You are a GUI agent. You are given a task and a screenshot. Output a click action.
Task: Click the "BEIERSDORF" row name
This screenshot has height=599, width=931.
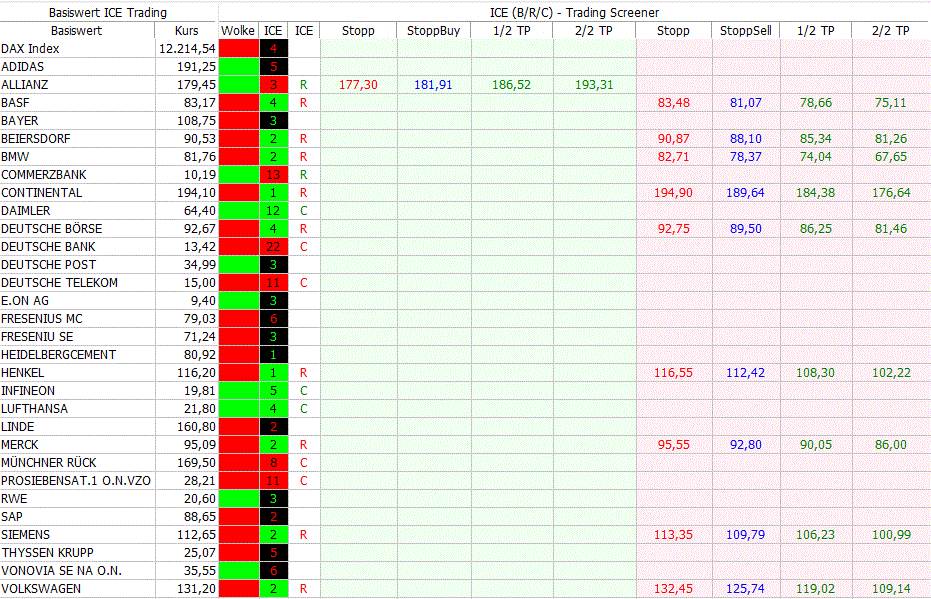coord(36,139)
